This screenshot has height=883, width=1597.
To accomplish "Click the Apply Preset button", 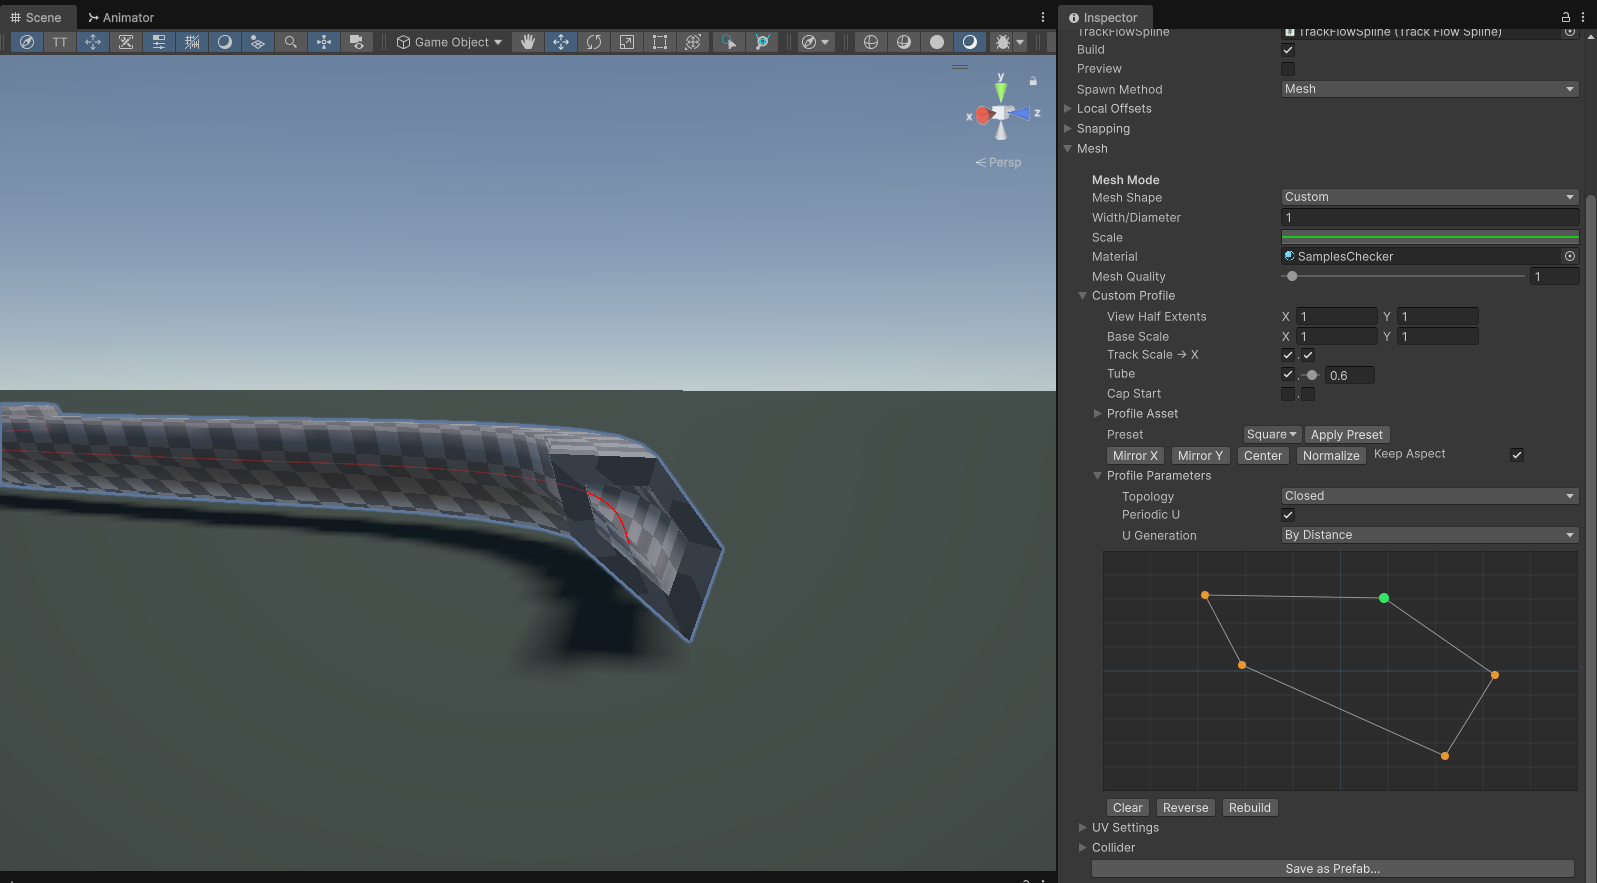I will 1346,435.
